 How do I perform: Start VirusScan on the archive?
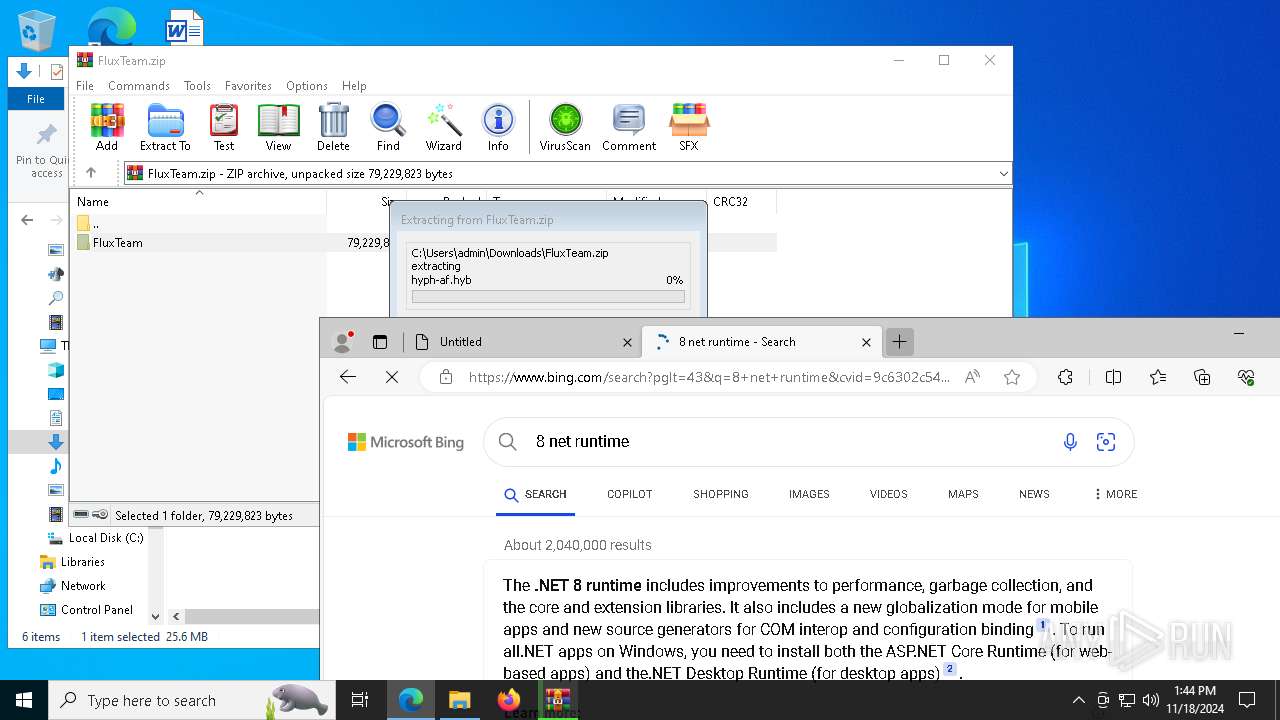pyautogui.click(x=565, y=127)
